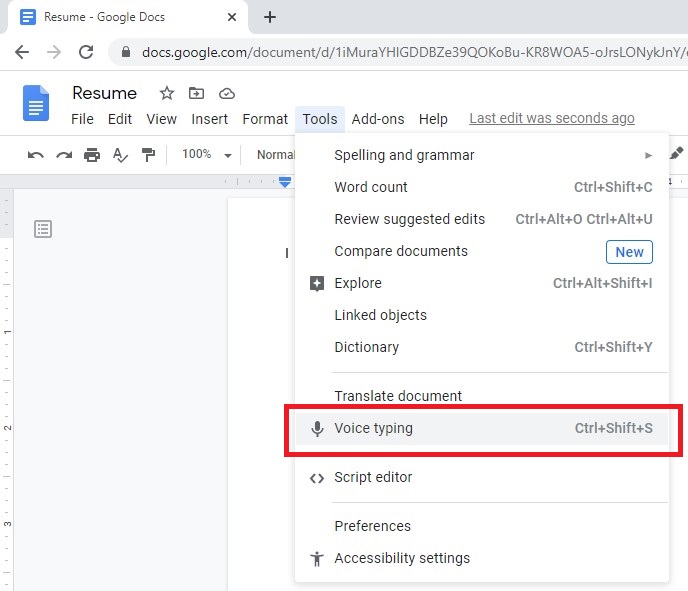The height and width of the screenshot is (591, 688).
Task: Open the 100% zoom dropdown
Action: pos(205,155)
